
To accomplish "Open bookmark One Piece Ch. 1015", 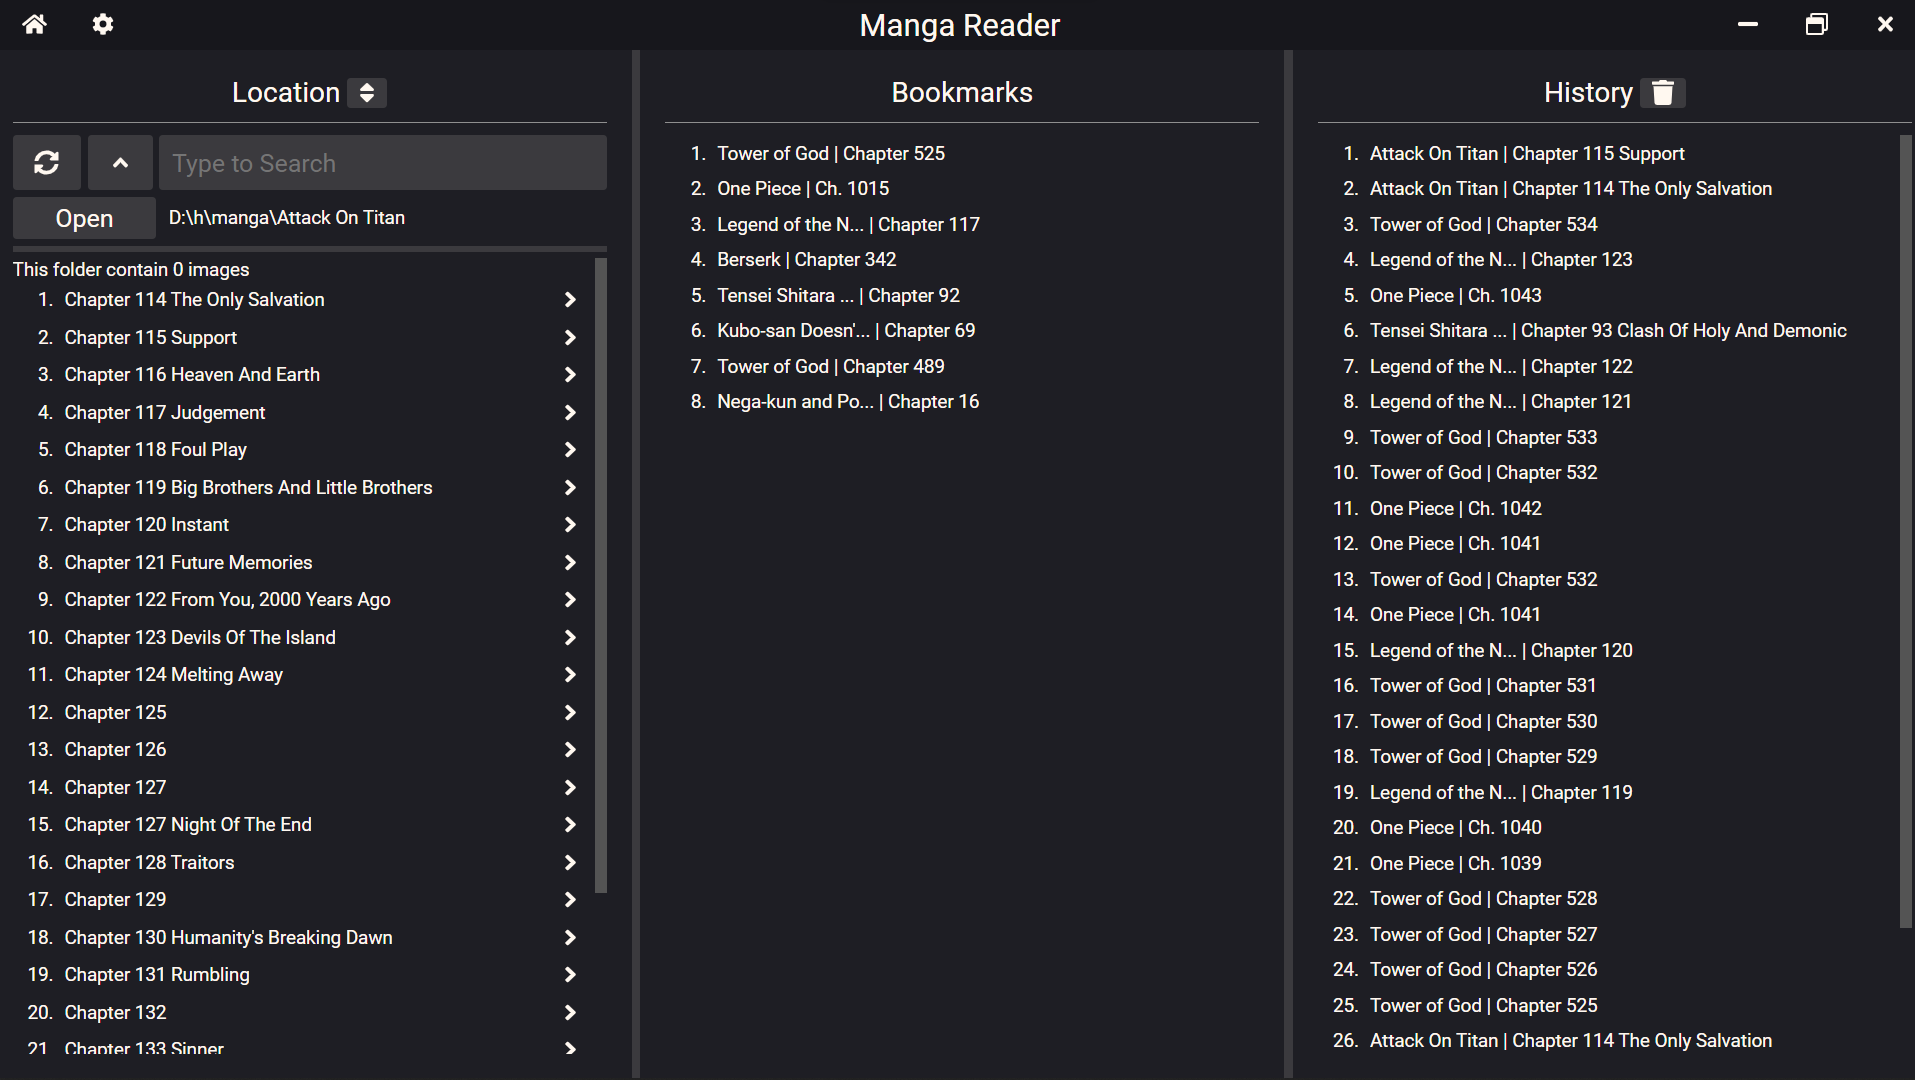I will [x=802, y=189].
